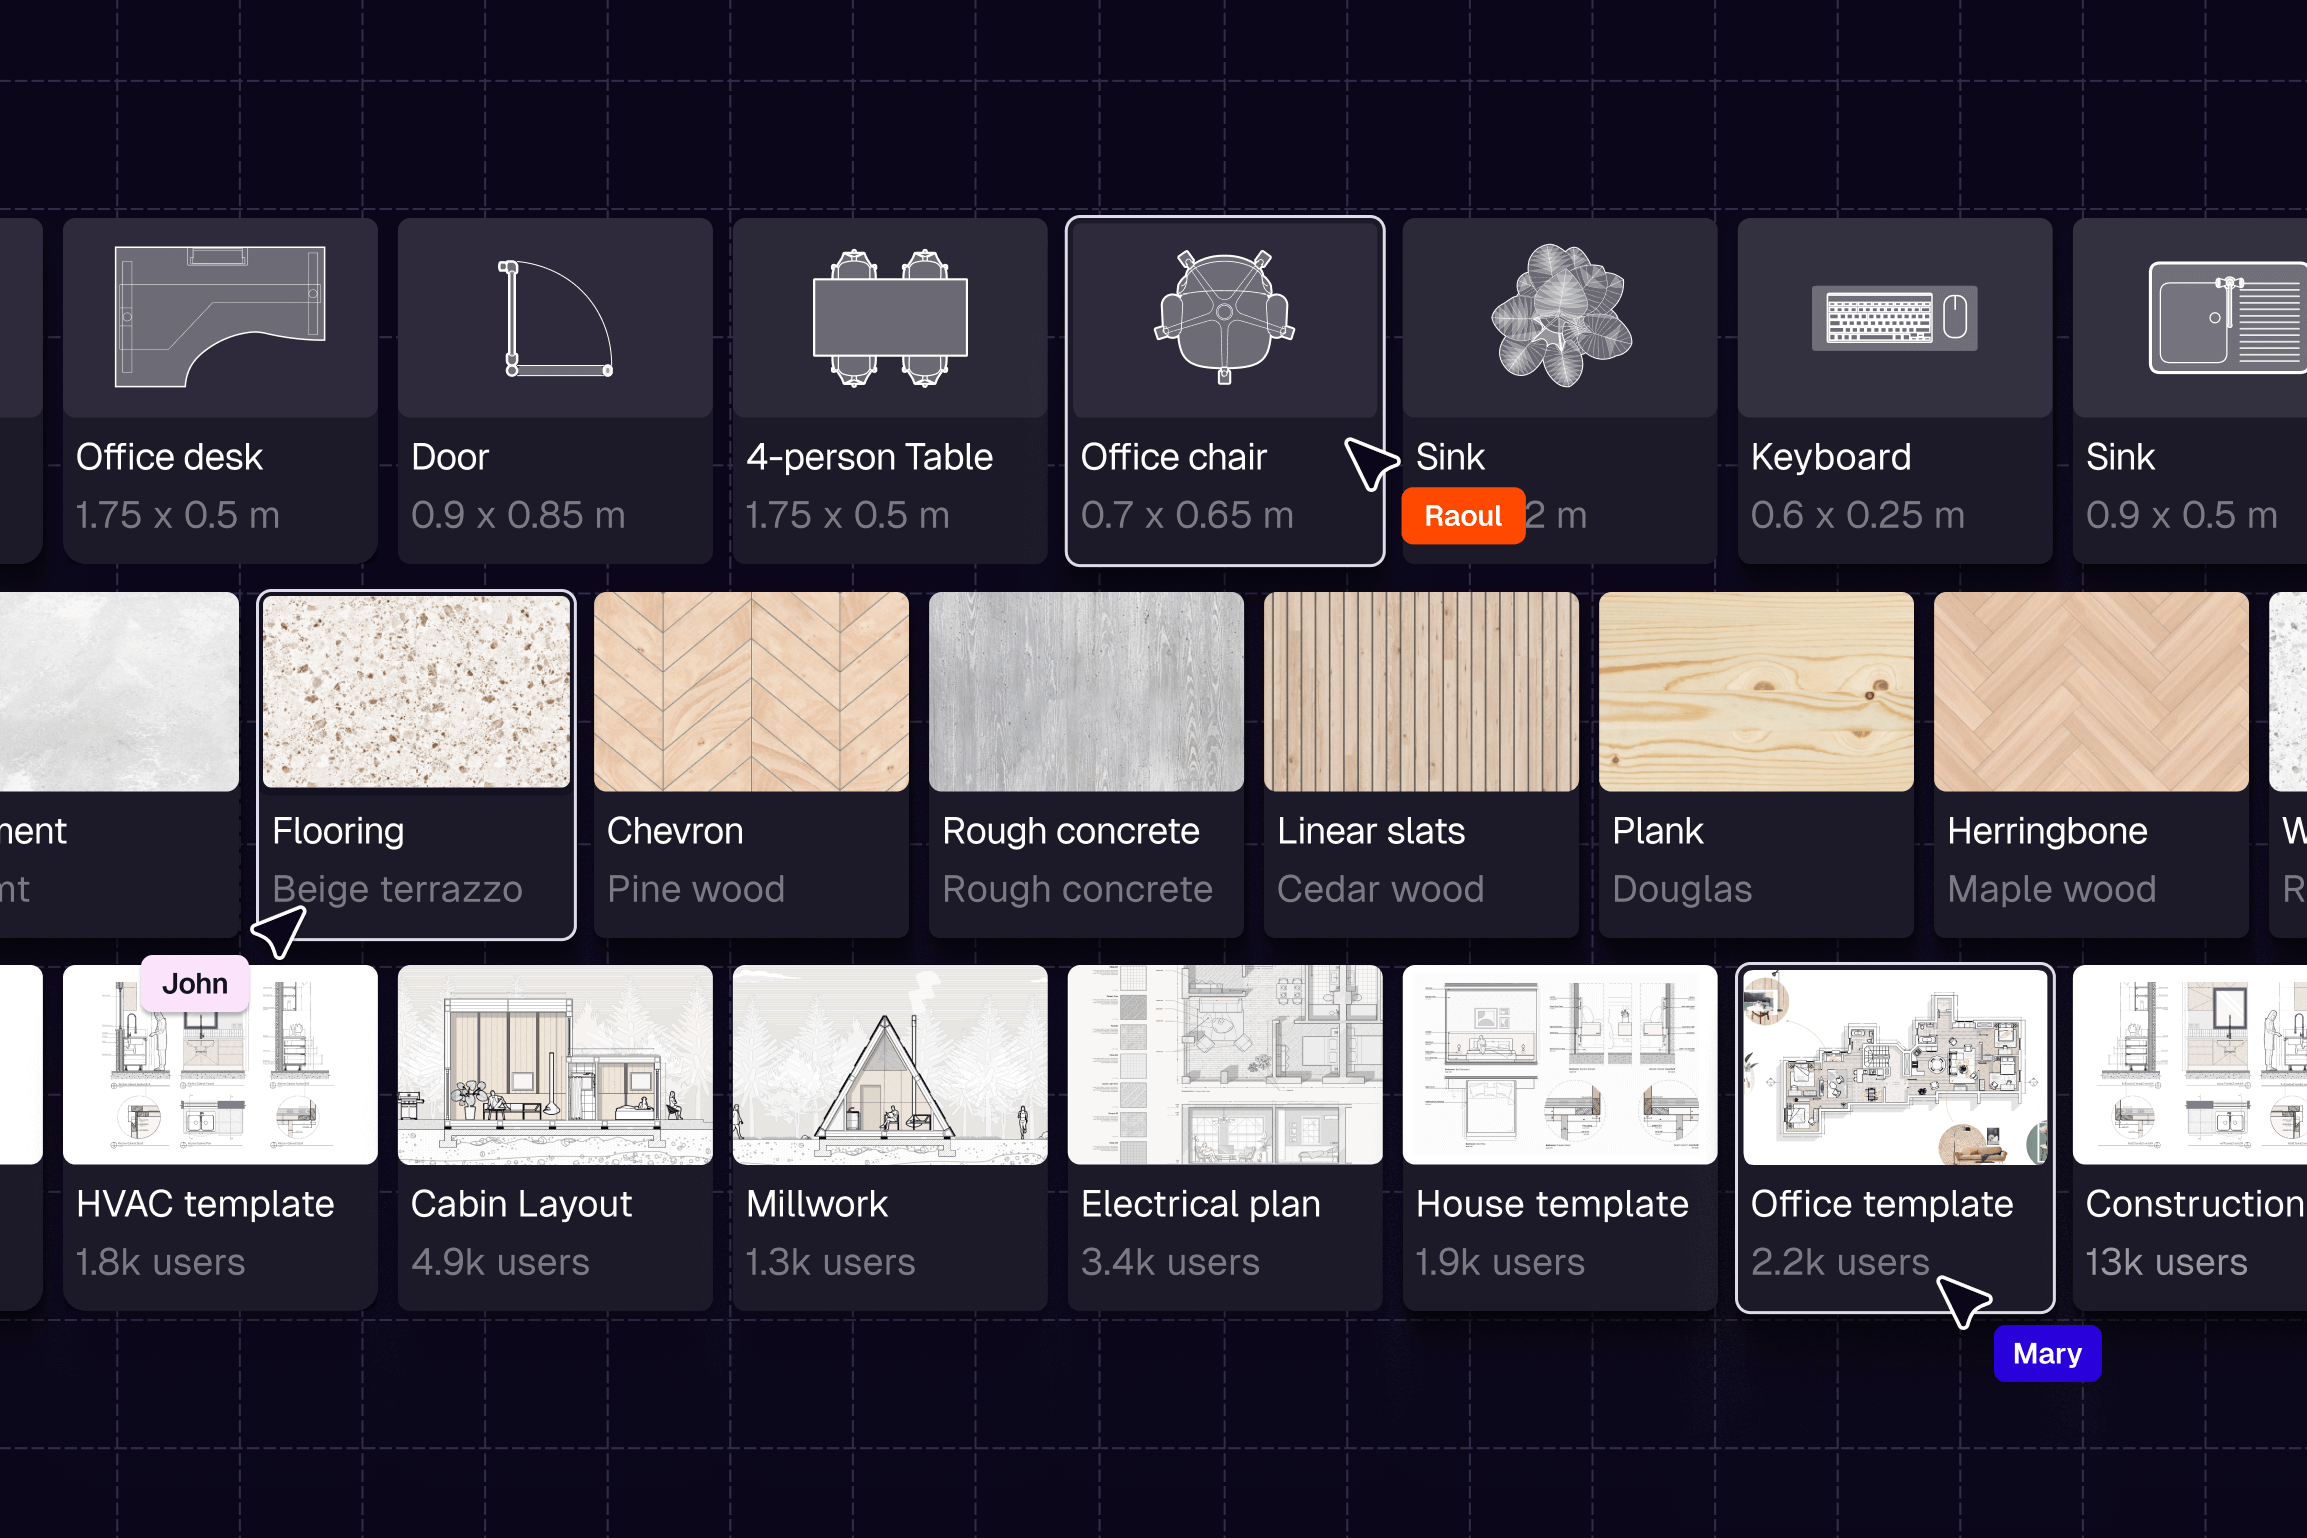Screen dimensions: 2307x1538
Task: Select the Herringbone maple wood swatch
Action: (2091, 692)
